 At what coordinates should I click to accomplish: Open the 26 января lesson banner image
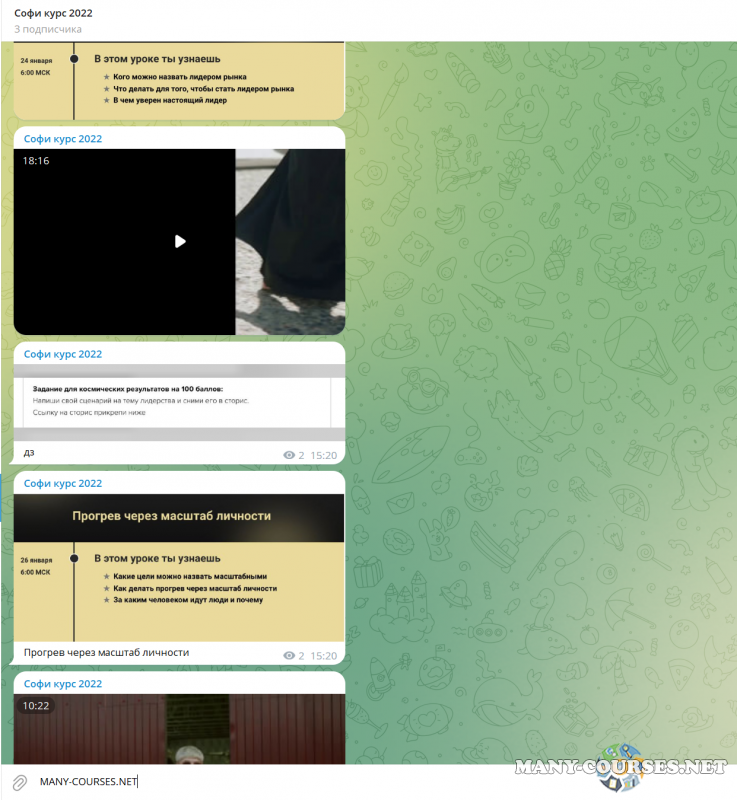[x=179, y=567]
